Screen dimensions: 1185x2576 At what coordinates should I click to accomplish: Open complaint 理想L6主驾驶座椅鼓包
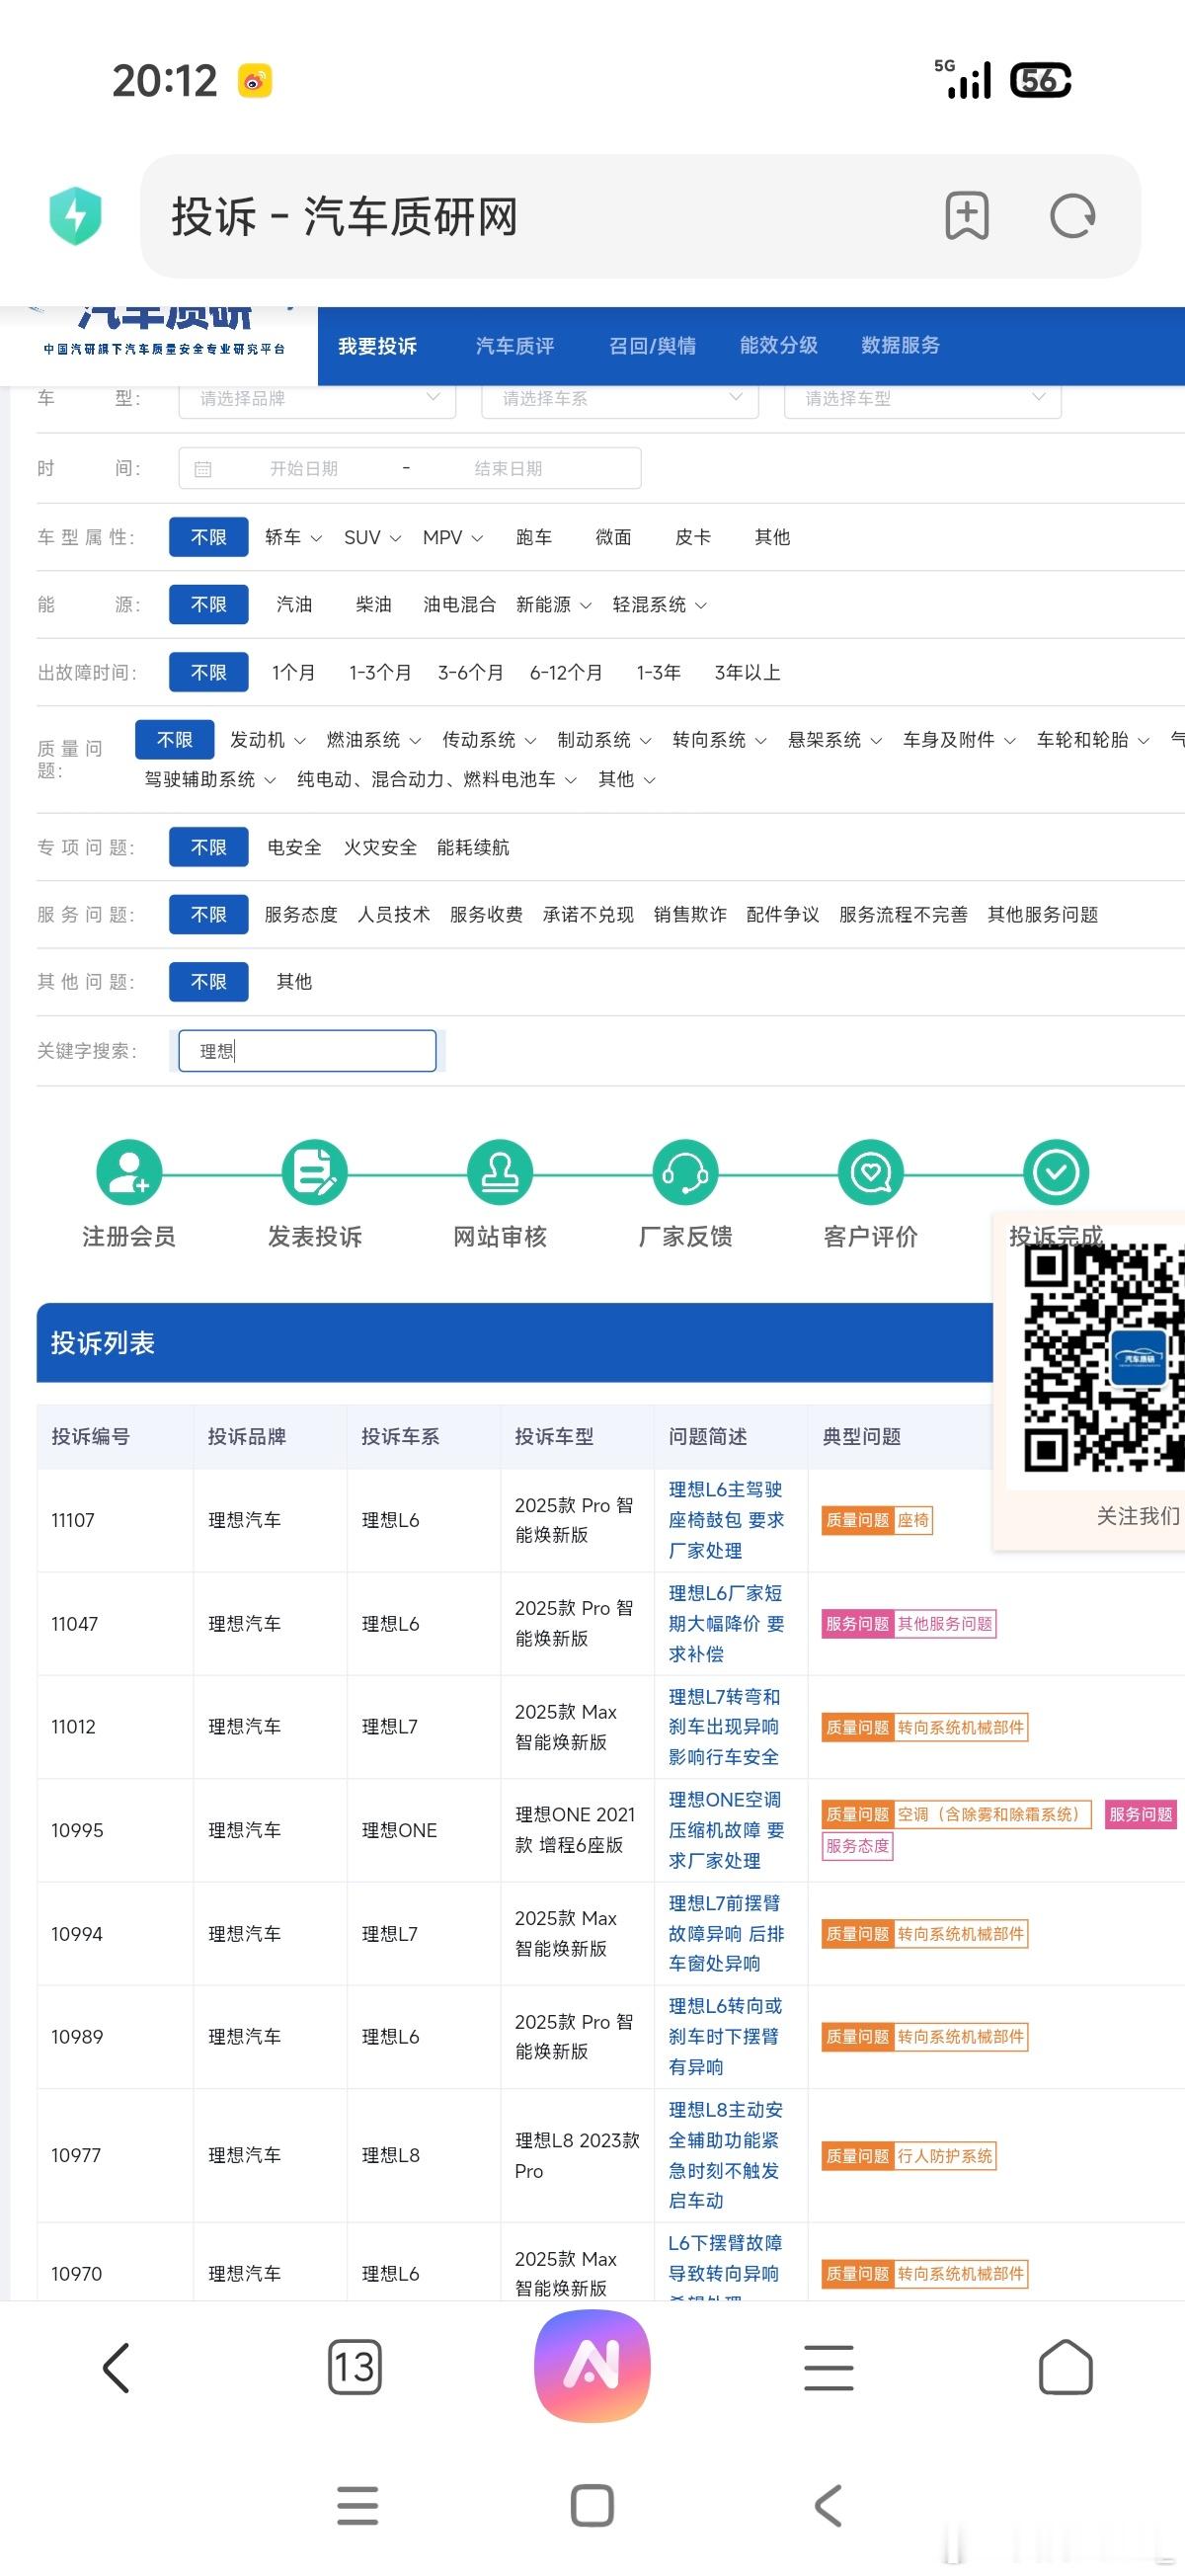point(726,1520)
